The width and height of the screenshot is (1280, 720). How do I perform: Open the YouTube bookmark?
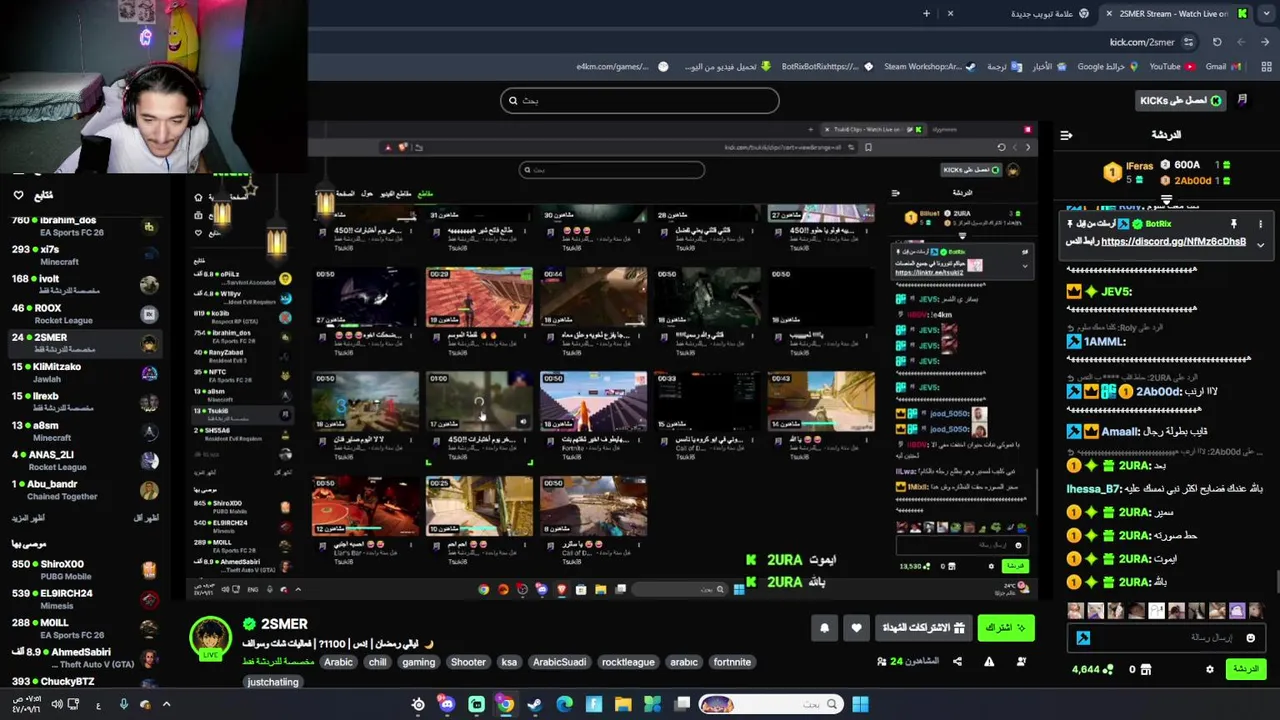[x=1171, y=67]
